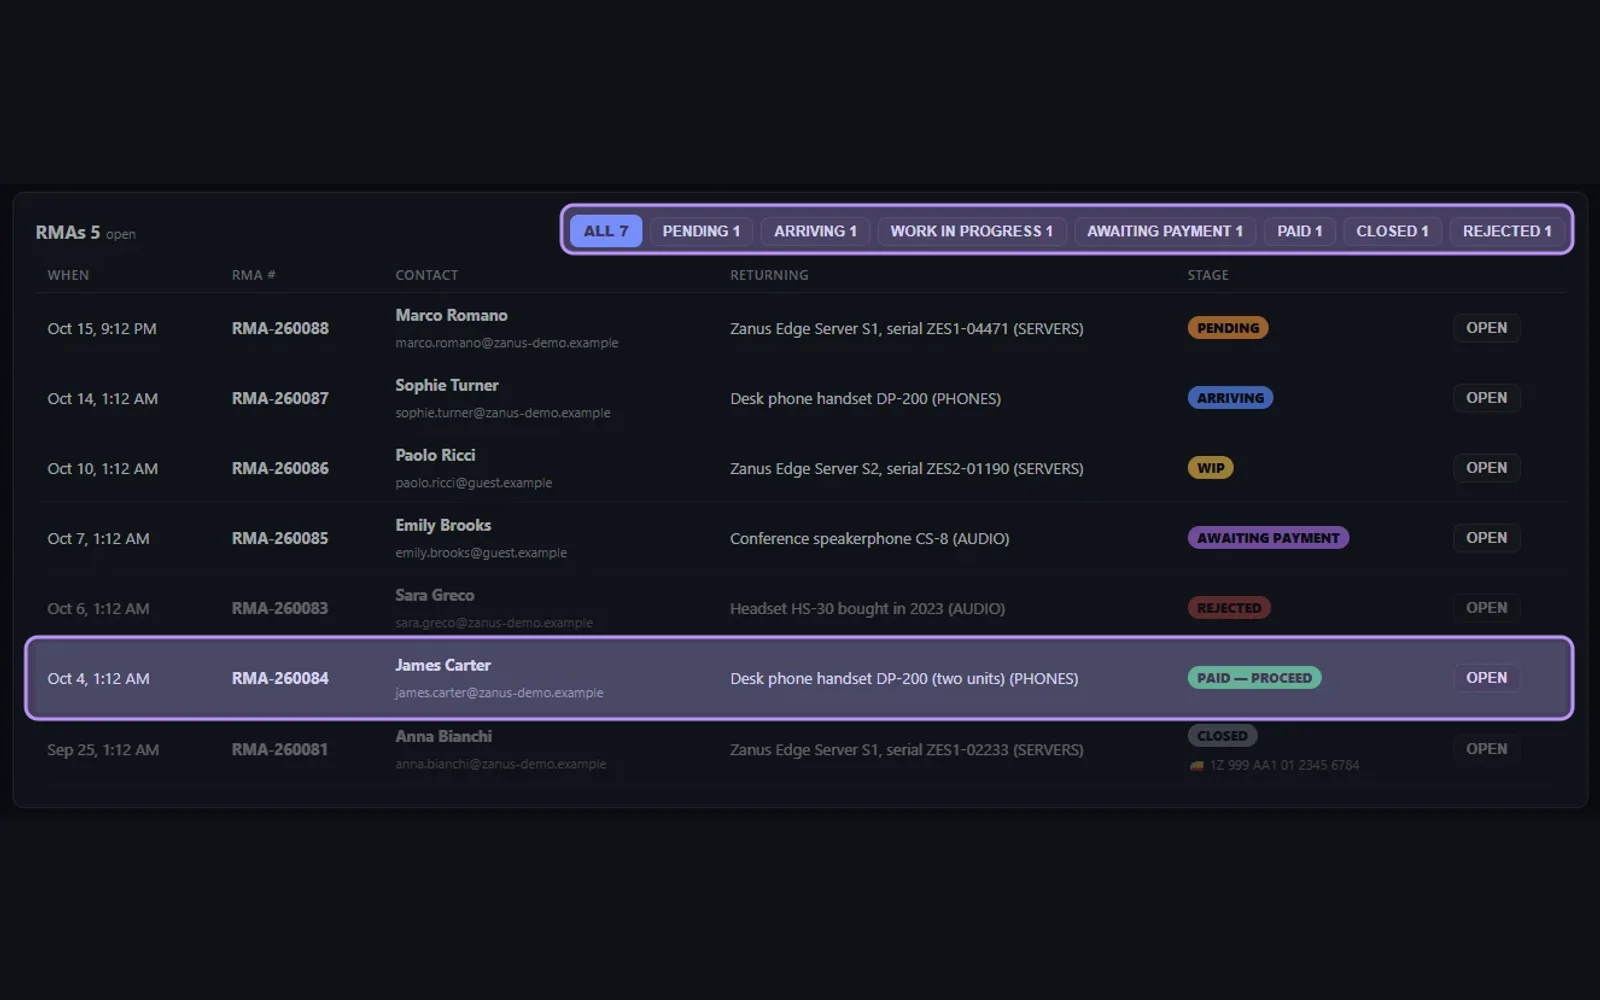The image size is (1600, 1000).
Task: Show WORK IN PROGRESS 1 RMAs
Action: pos(972,231)
